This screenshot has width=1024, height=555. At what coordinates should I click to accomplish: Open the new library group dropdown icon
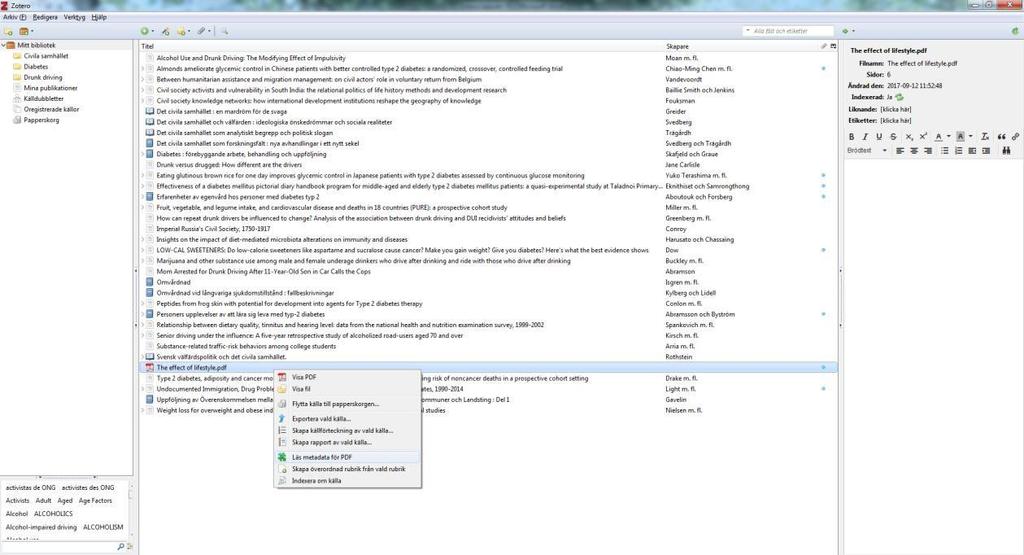point(26,31)
